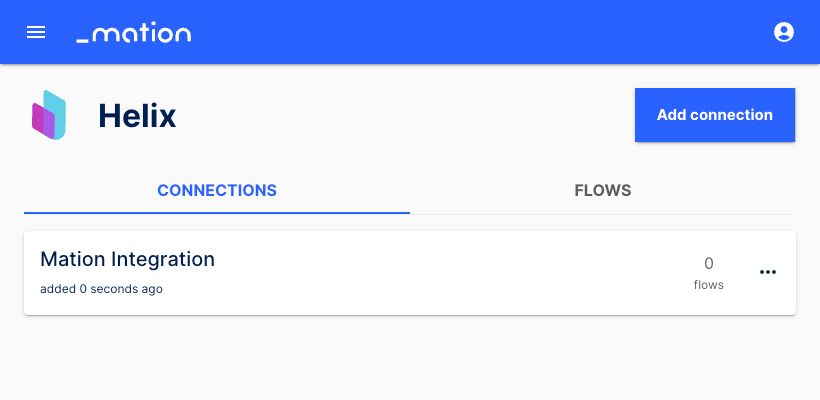Click the 0 flows count number
This screenshot has height=400, width=820.
point(709,264)
